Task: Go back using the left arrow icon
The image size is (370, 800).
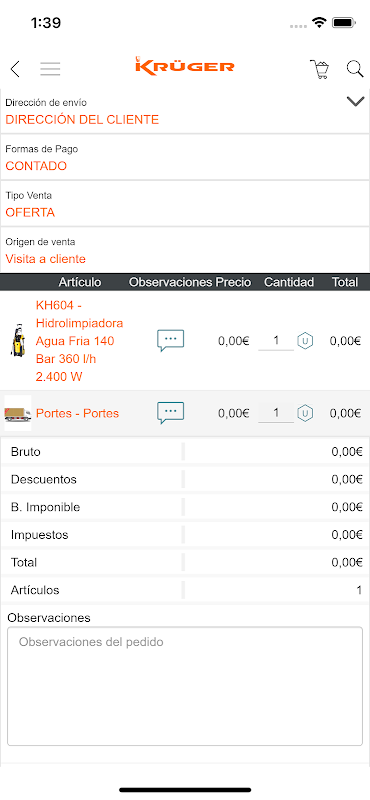Action: click(x=15, y=68)
